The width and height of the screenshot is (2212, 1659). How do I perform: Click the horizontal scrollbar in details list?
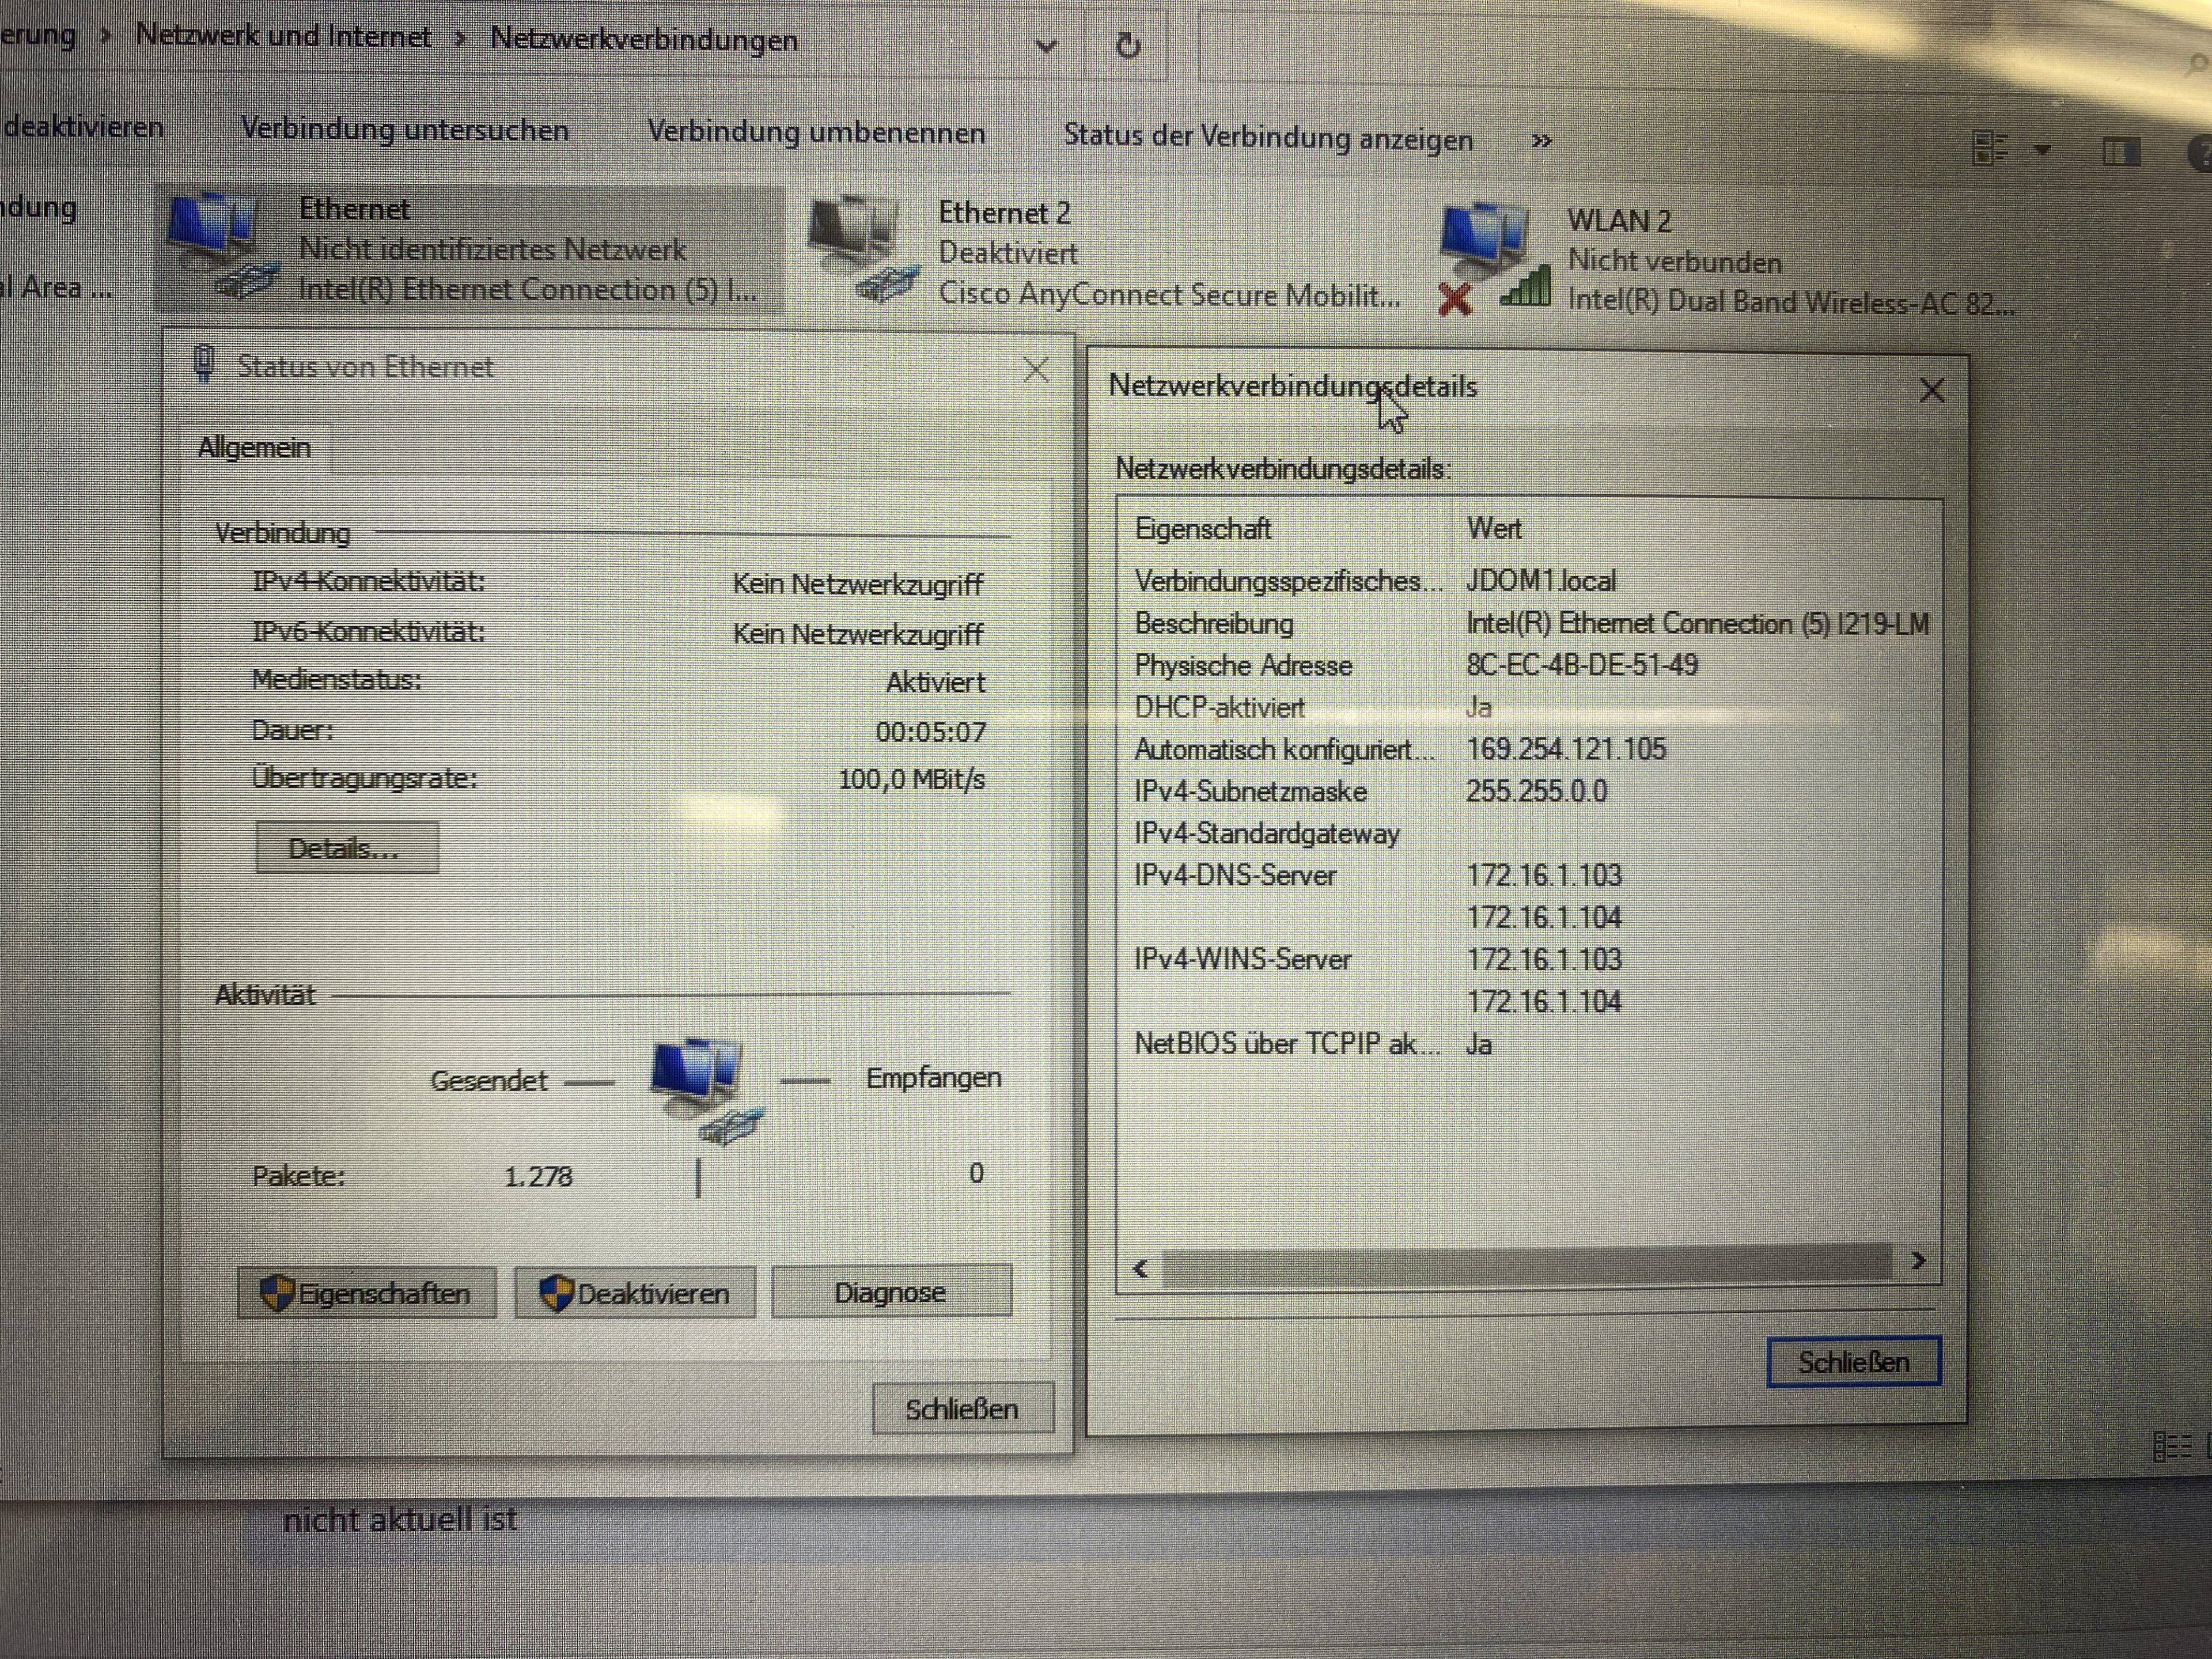coord(1526,1264)
